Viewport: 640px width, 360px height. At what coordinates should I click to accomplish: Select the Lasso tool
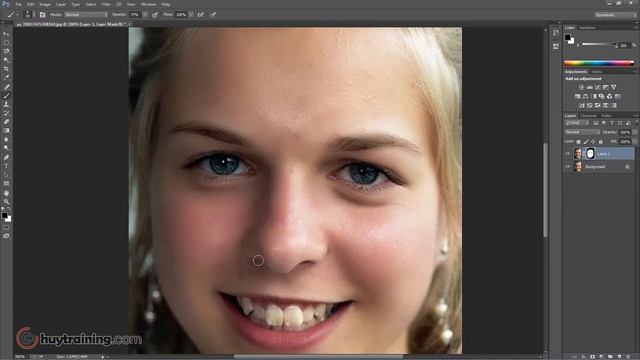(x=6, y=51)
